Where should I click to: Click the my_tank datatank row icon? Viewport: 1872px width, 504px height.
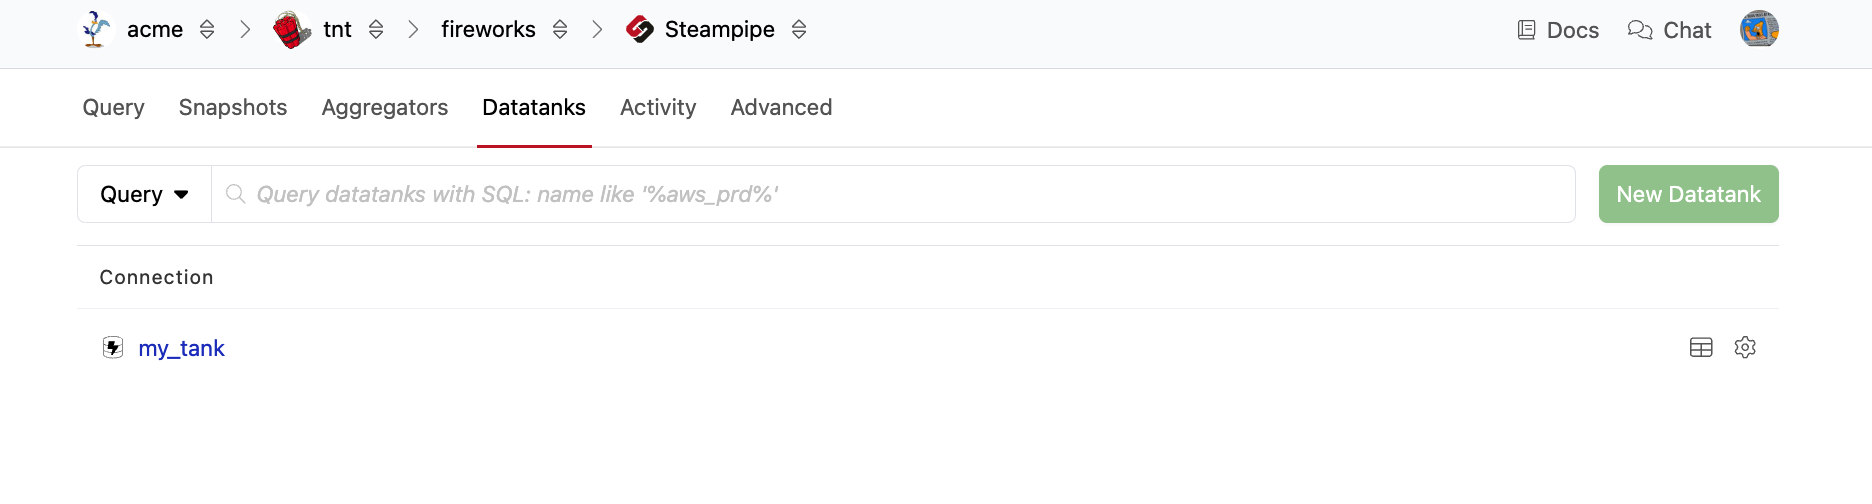[113, 347]
